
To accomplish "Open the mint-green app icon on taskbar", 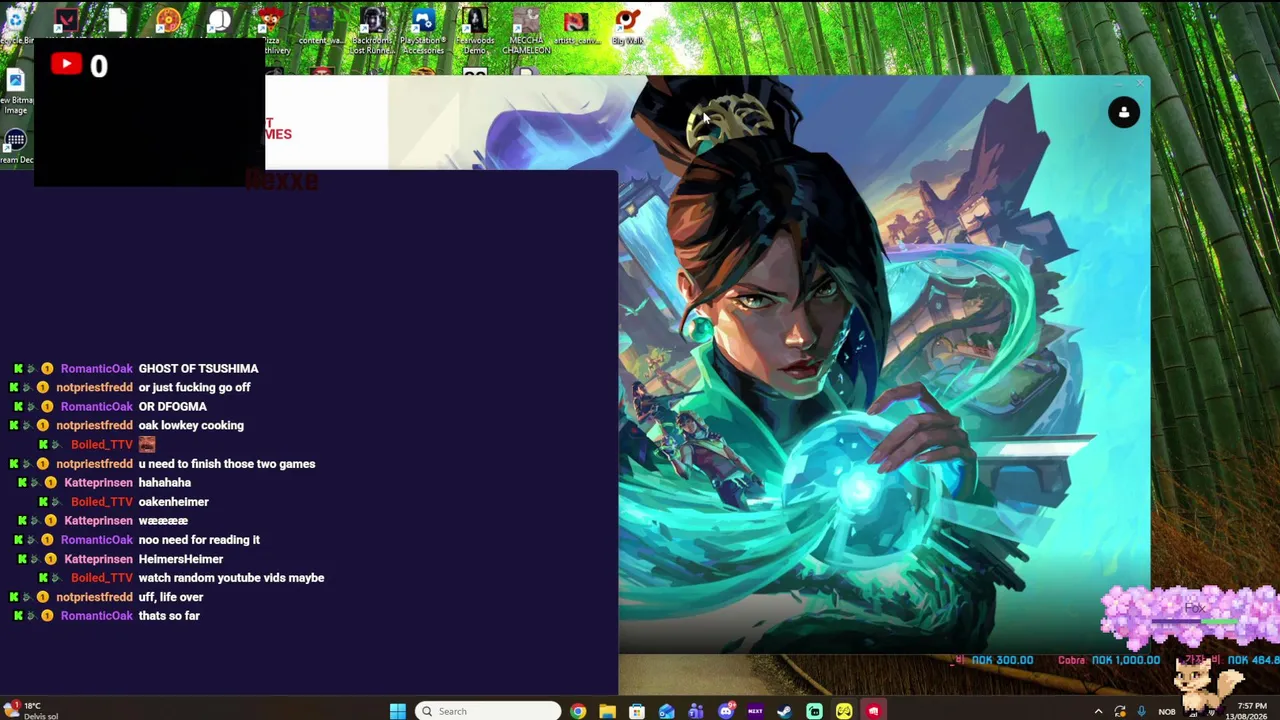I will pos(814,711).
